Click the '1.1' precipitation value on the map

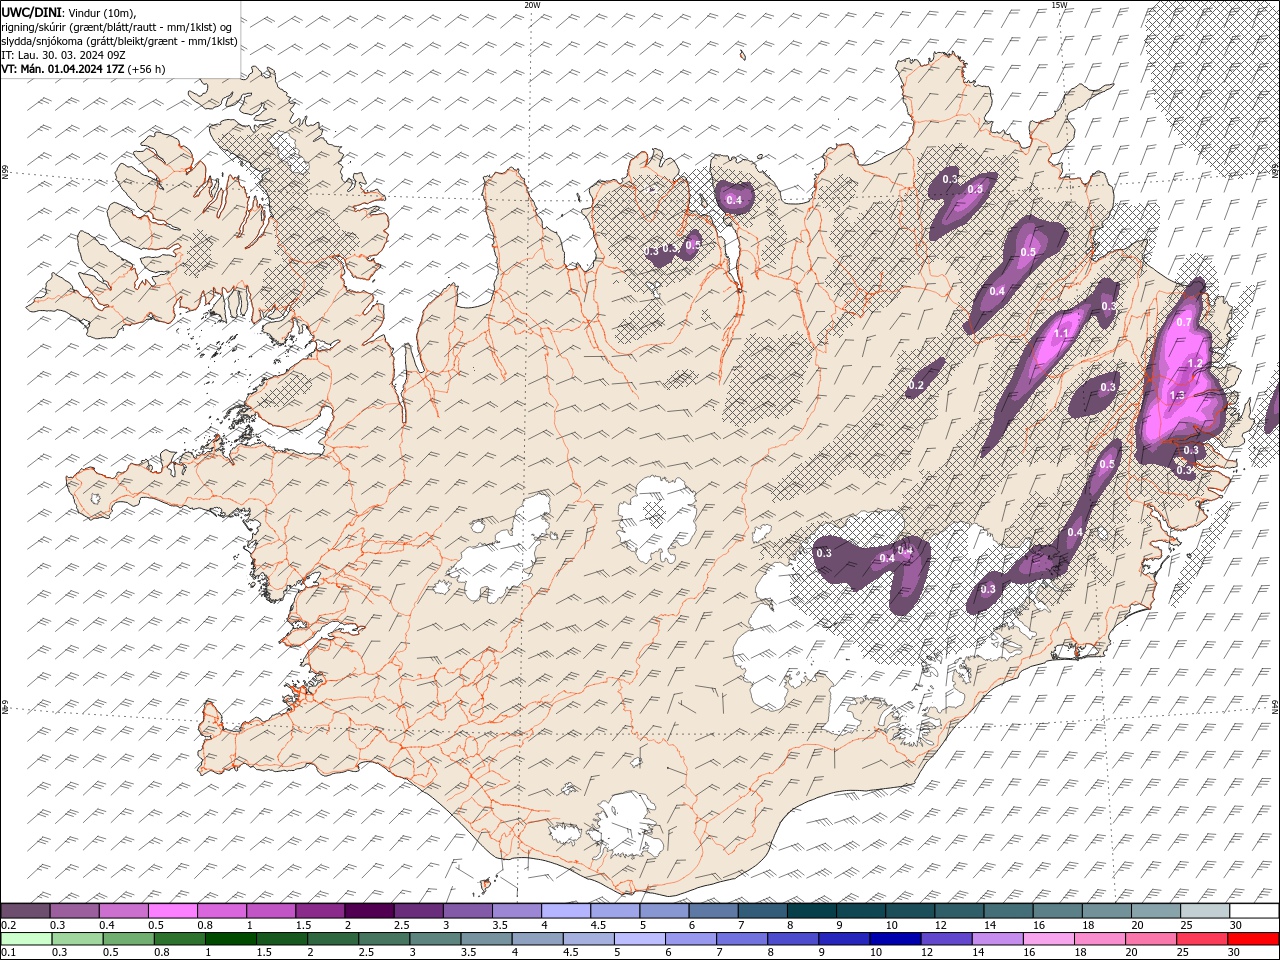(x=1062, y=334)
